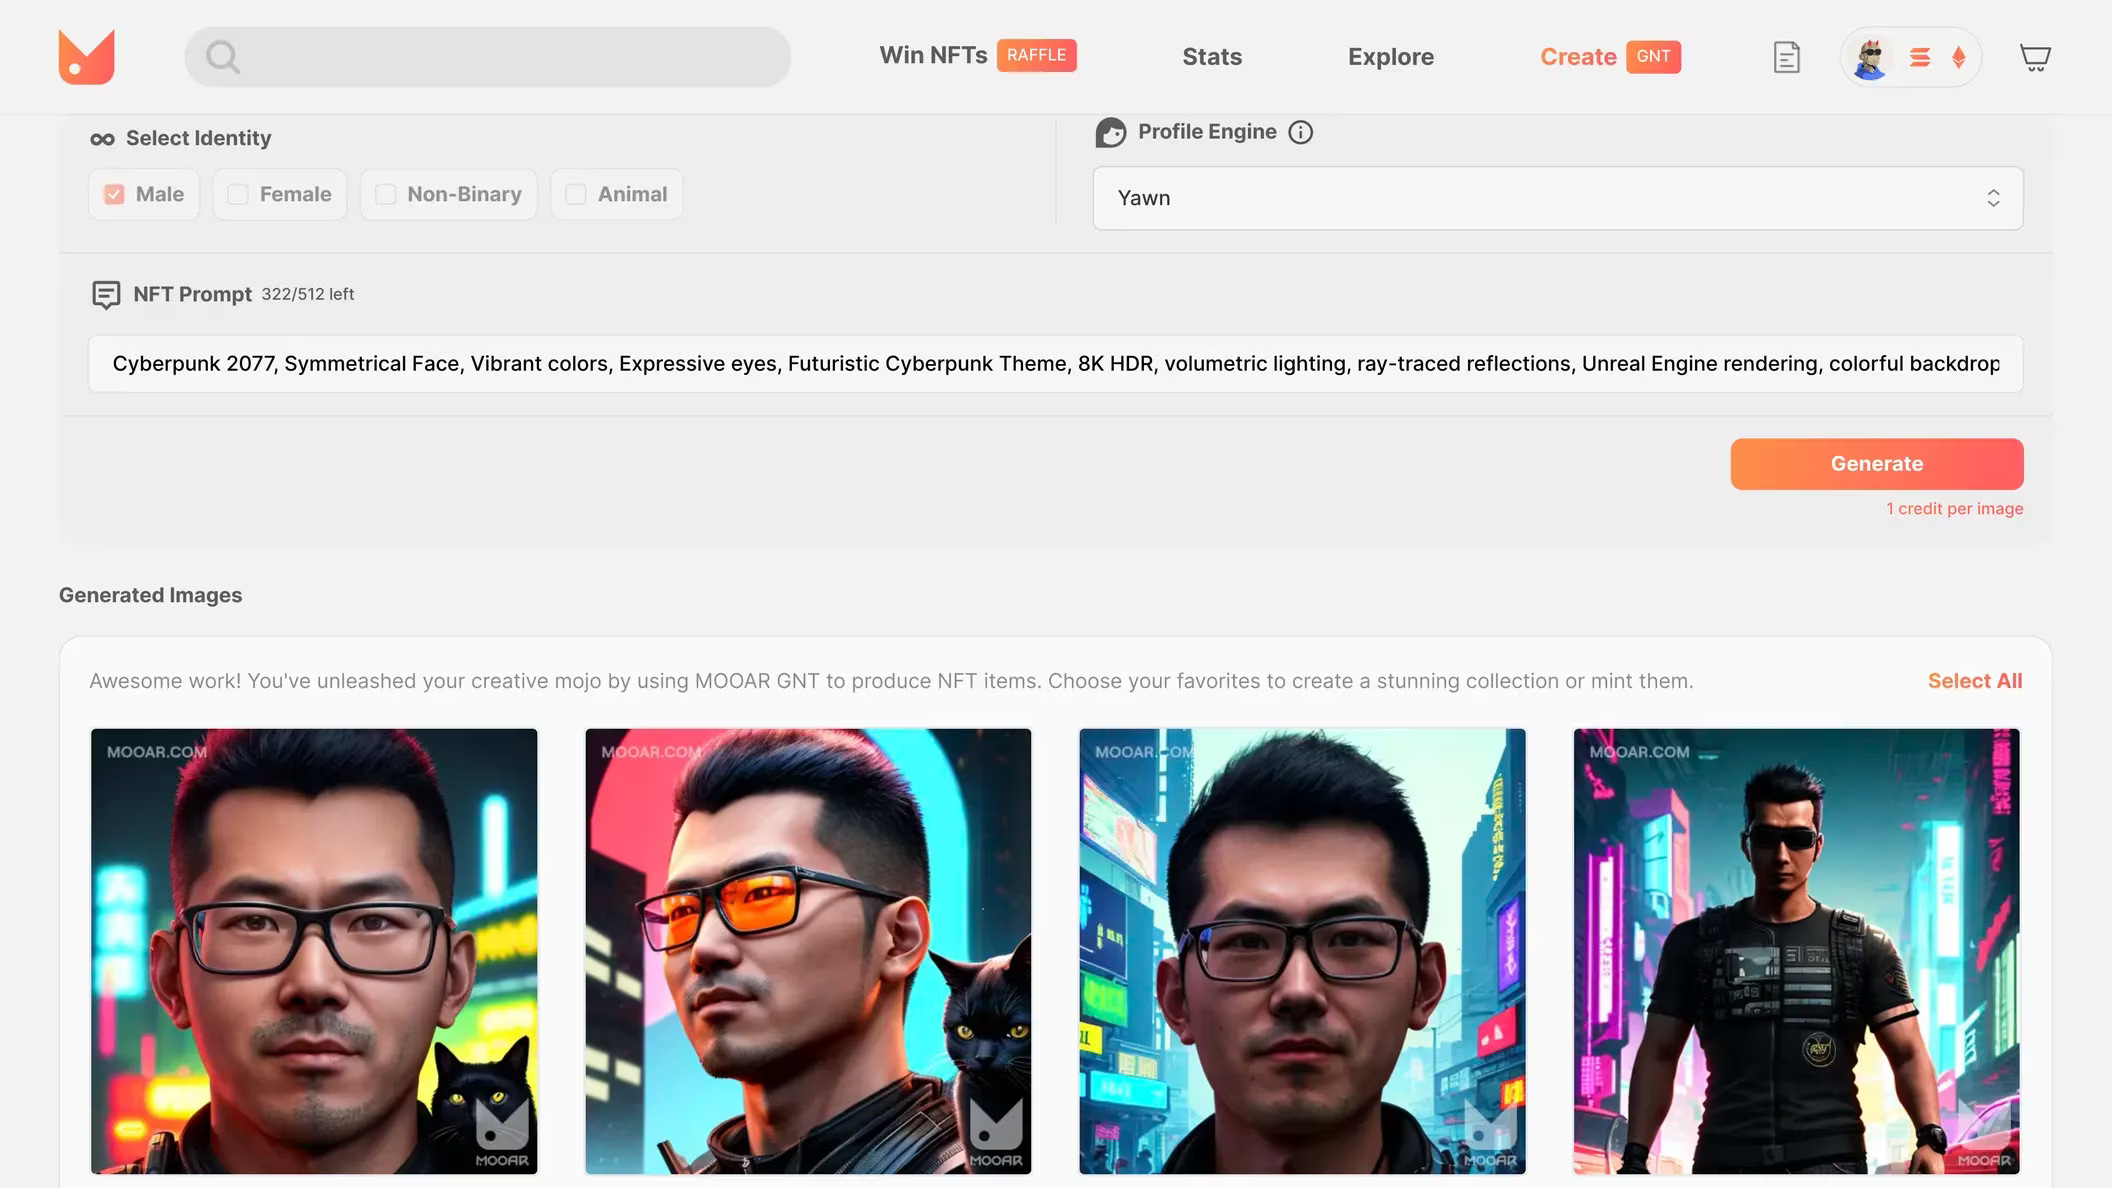Click the Generate button
This screenshot has height=1188, width=2112.
pyautogui.click(x=1877, y=464)
